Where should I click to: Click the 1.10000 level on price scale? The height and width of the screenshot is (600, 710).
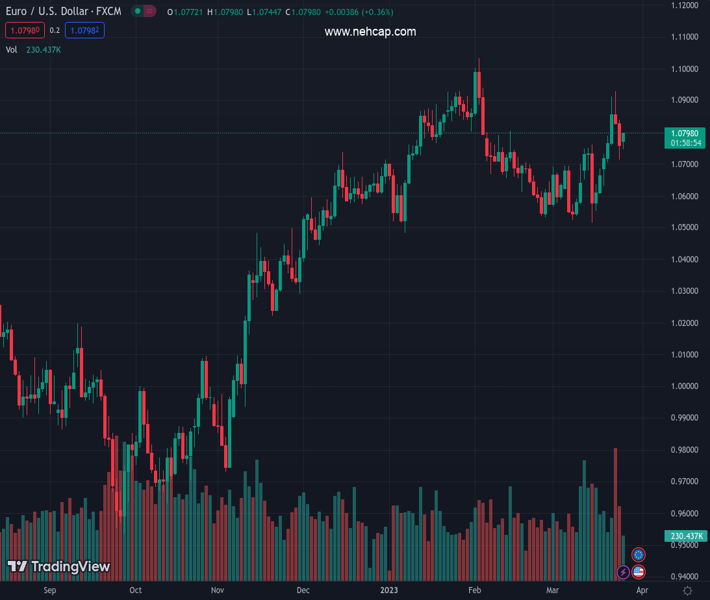(685, 69)
